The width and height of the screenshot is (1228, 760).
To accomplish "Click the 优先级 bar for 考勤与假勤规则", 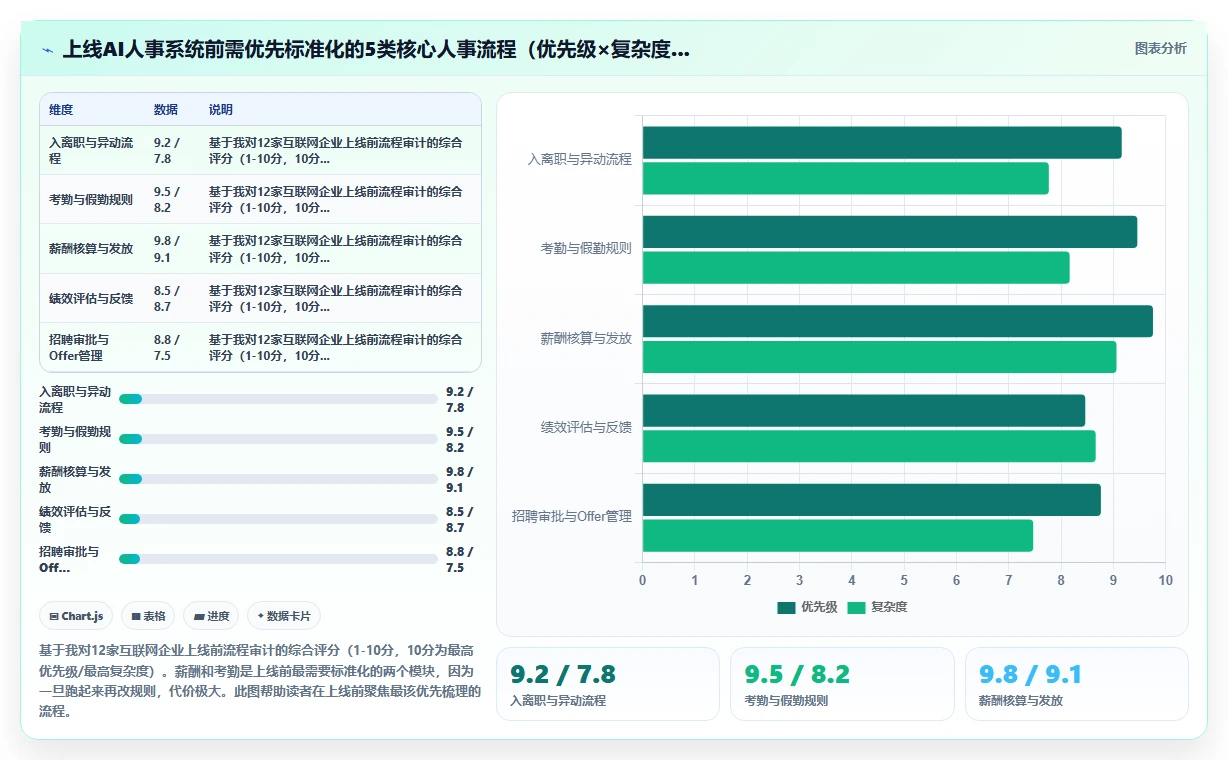I will [x=890, y=232].
